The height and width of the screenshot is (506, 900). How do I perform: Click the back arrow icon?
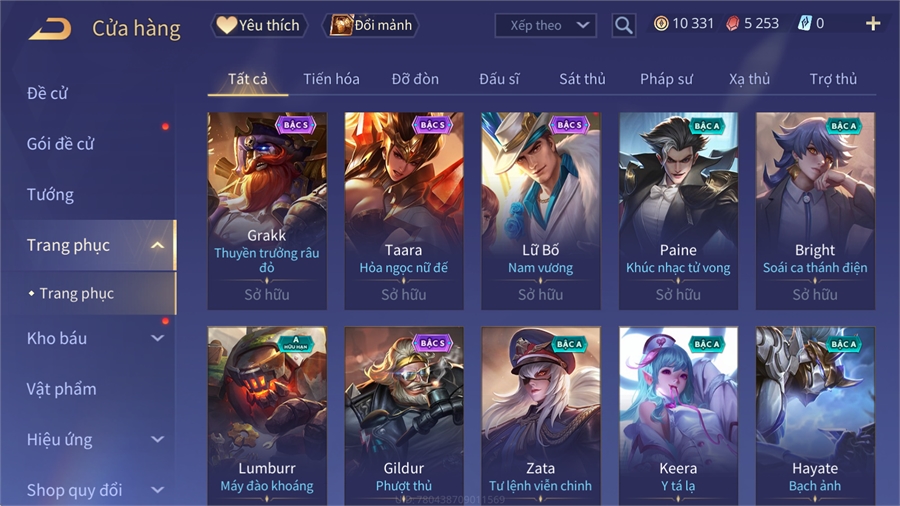(50, 28)
